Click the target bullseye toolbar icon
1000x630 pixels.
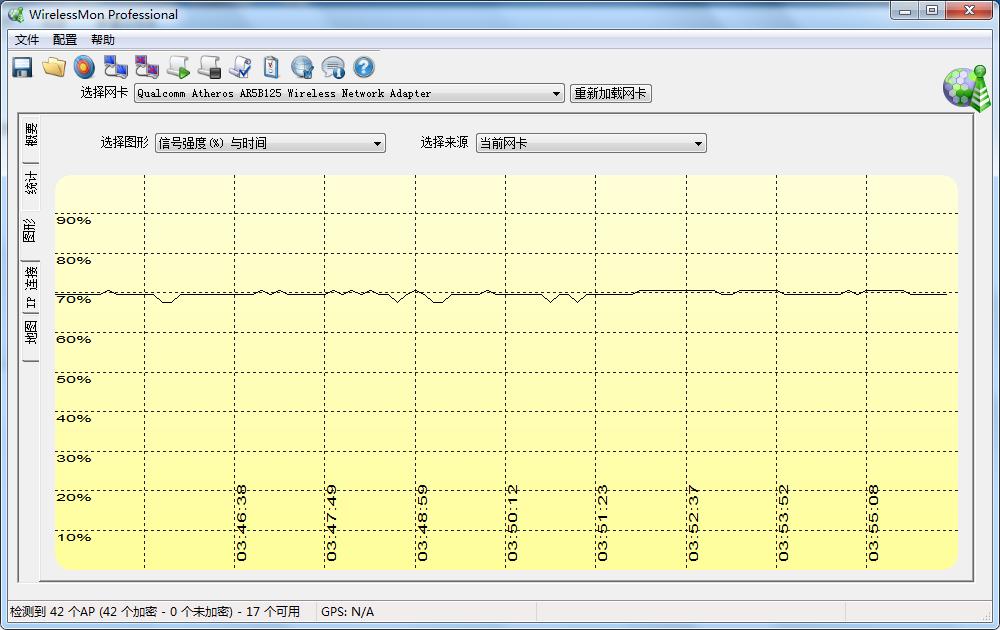coord(84,67)
